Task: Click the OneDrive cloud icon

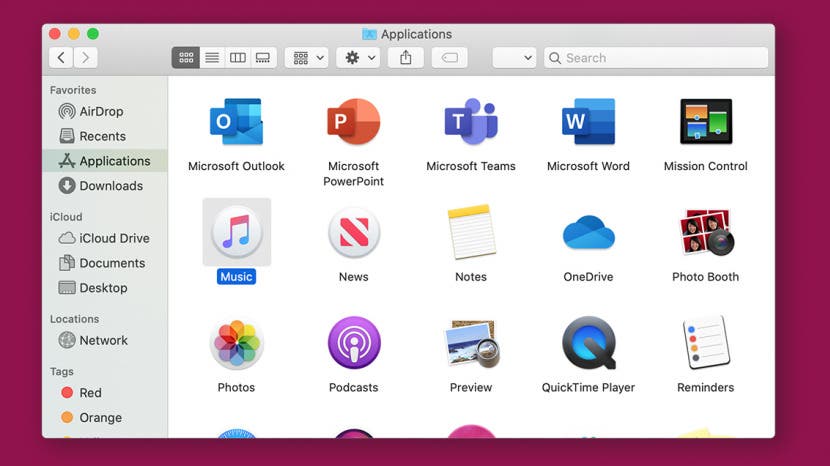Action: click(x=589, y=232)
